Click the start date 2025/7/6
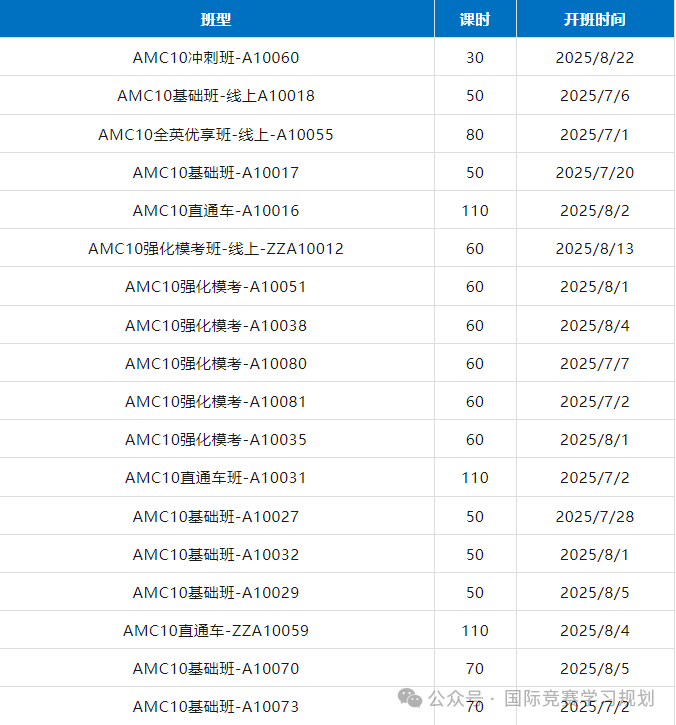Screen dimensions: 676x725 595,96
